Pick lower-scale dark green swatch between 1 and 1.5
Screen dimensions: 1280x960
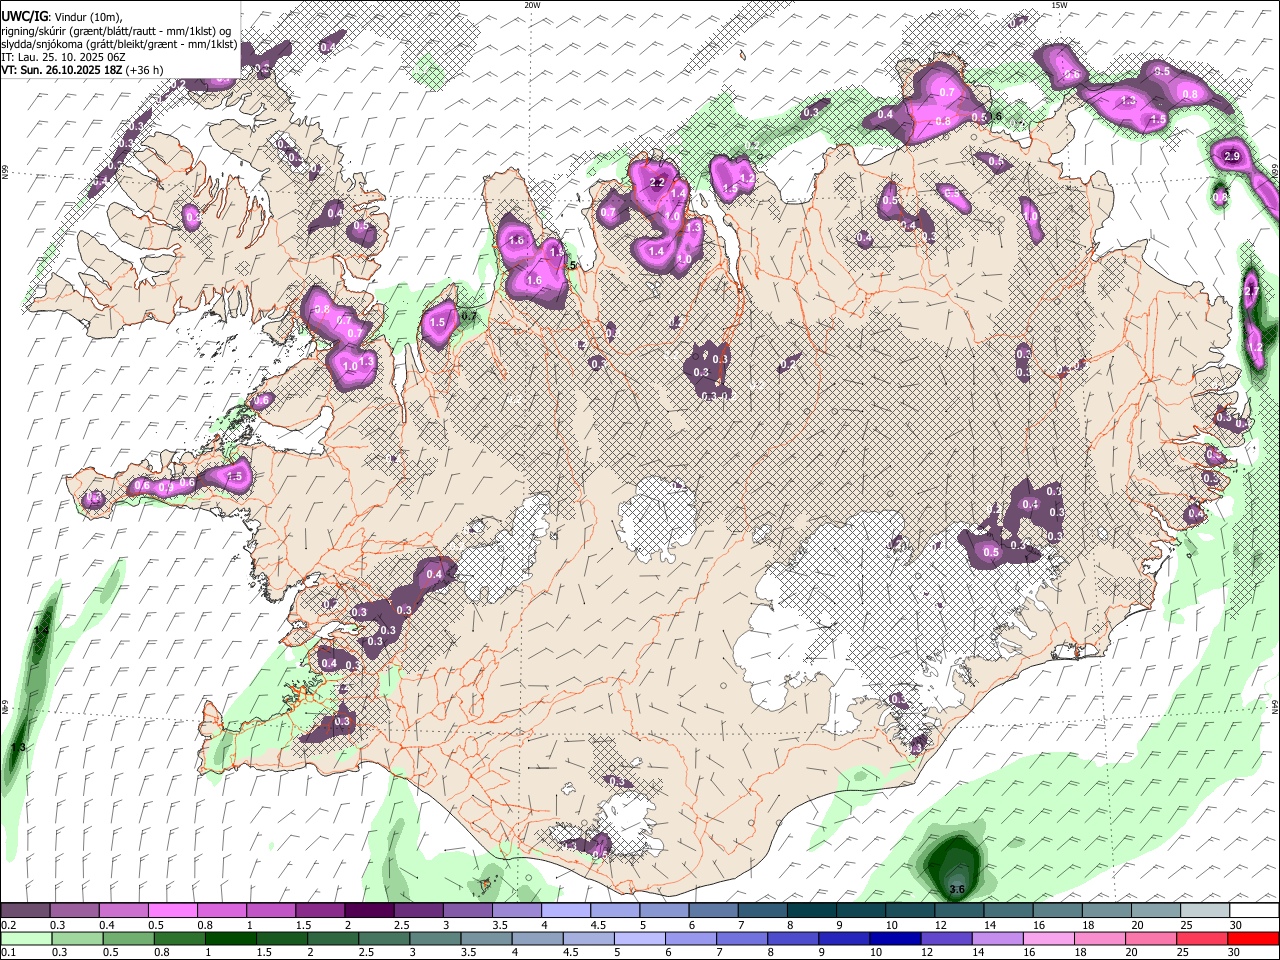coord(232,939)
